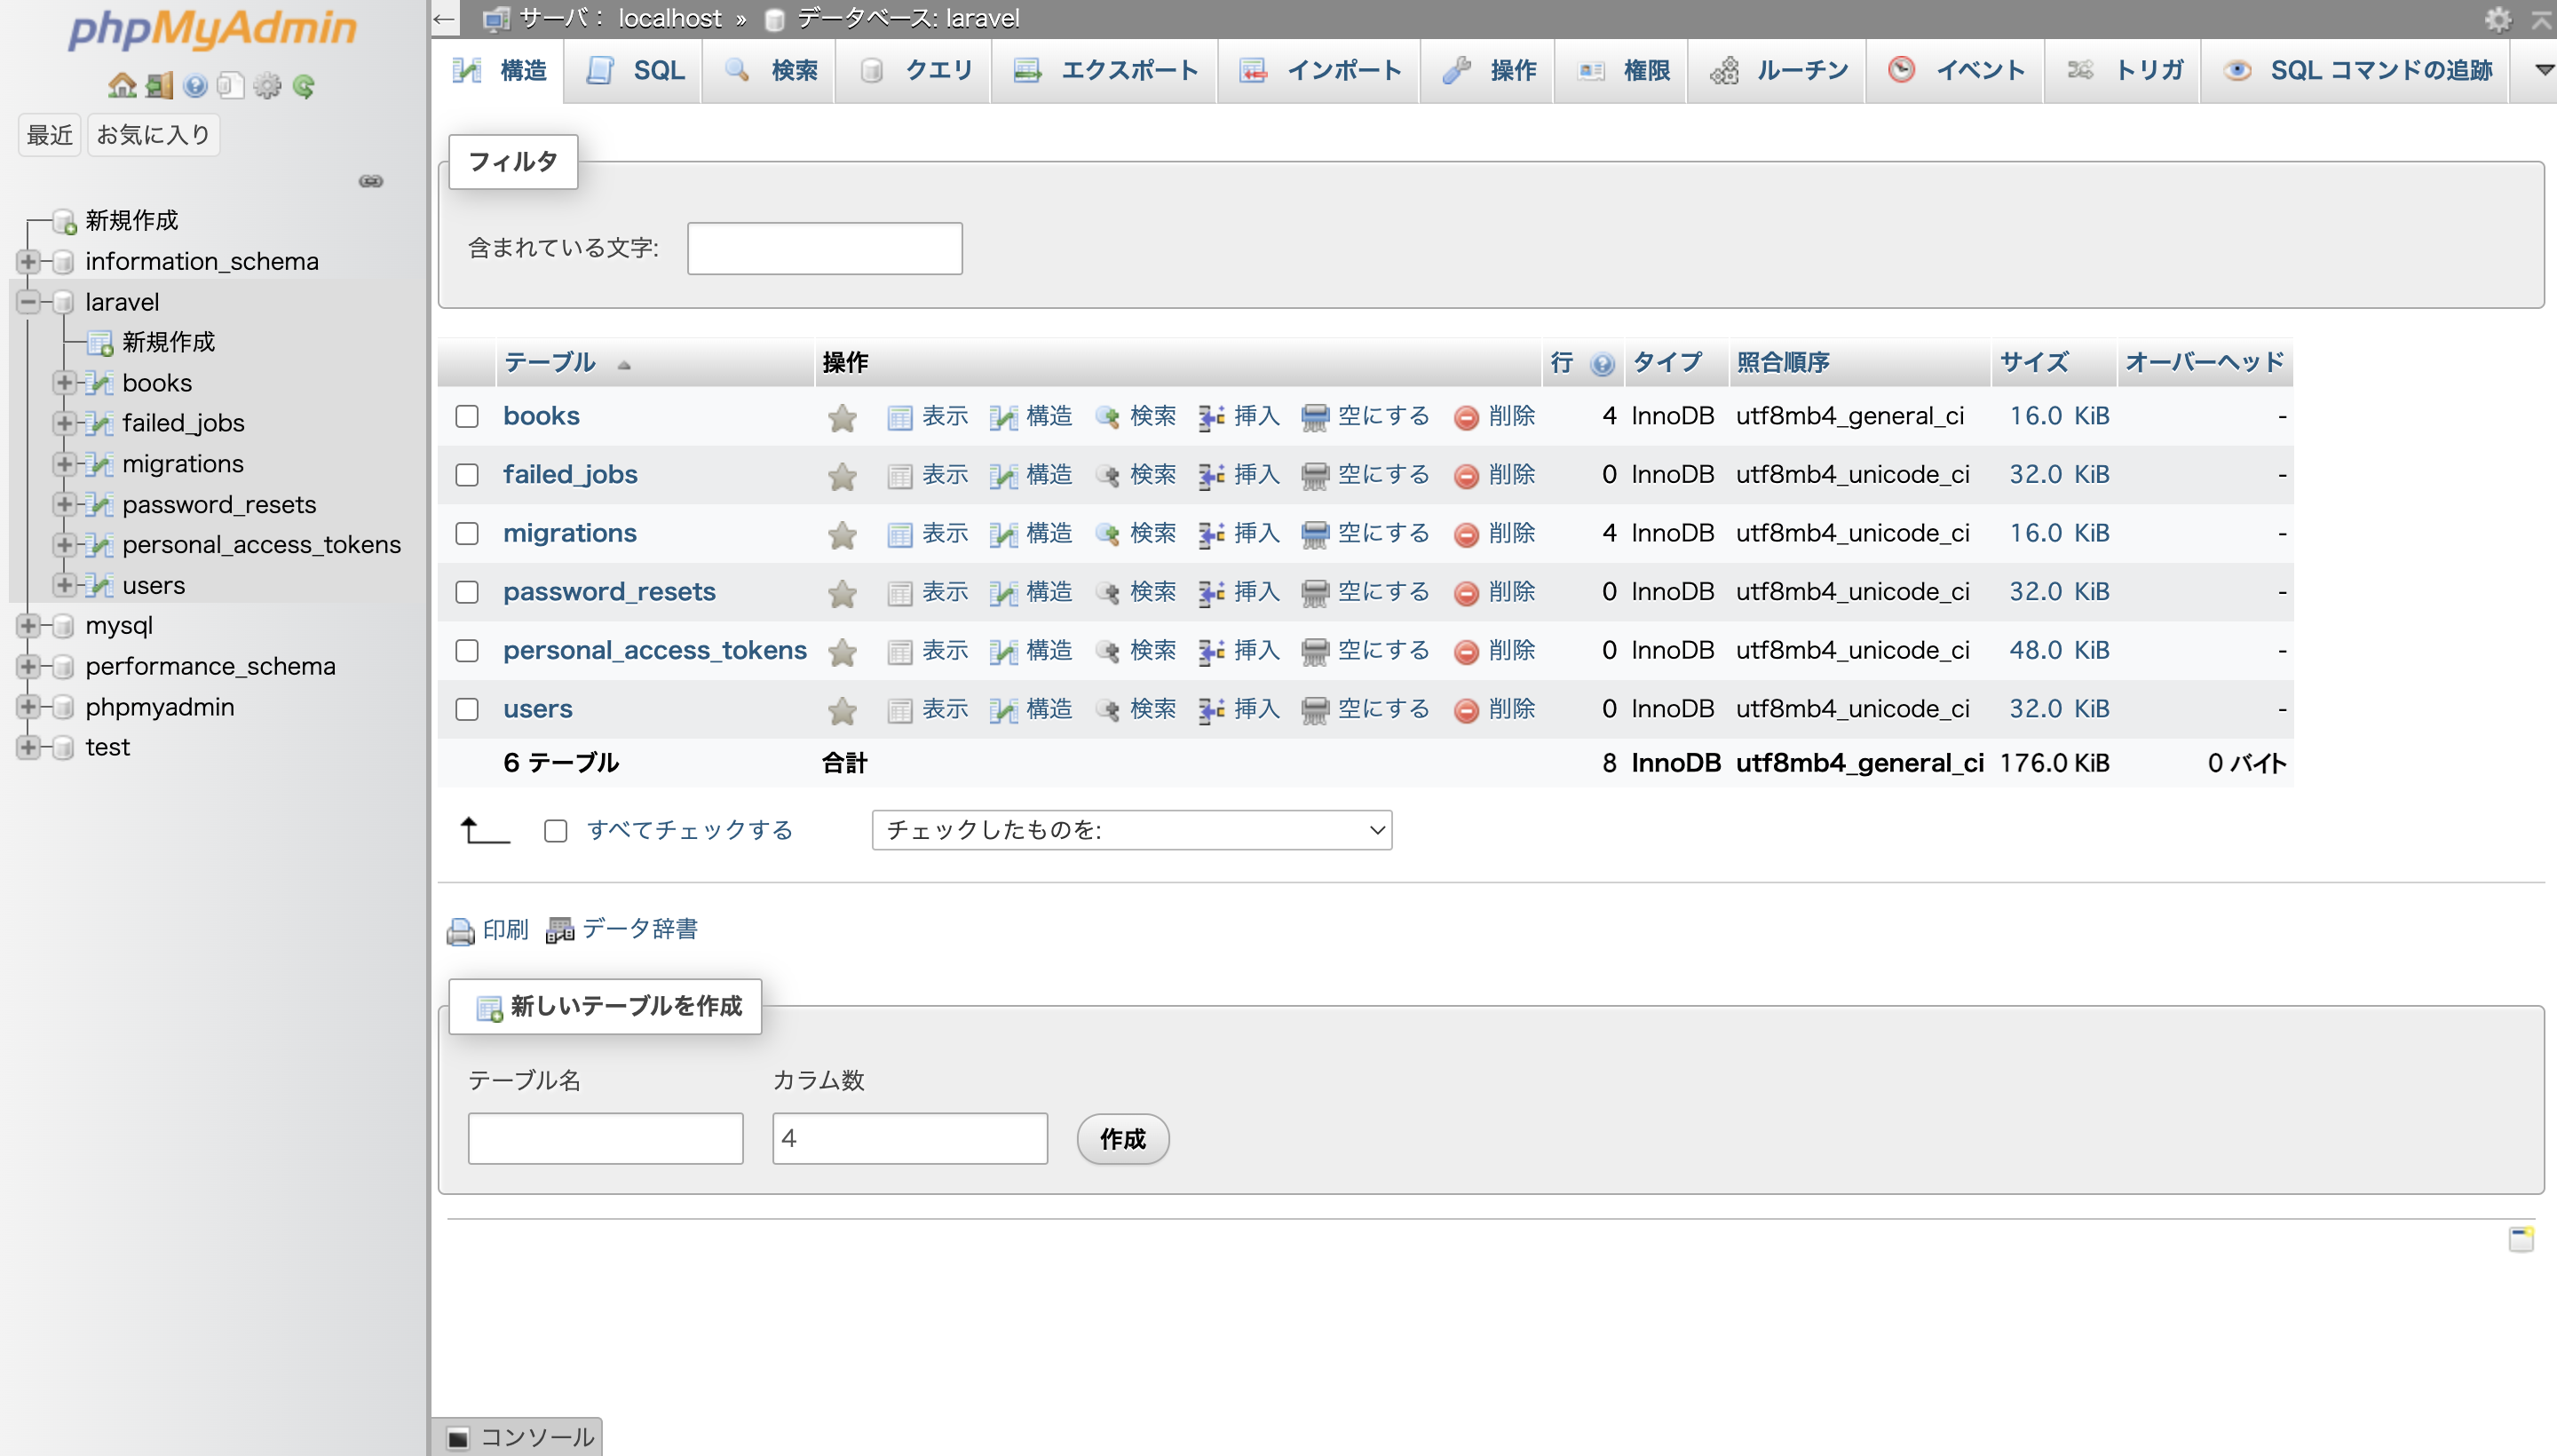This screenshot has height=1456, width=2557.
Task: Add the books table to favorites star
Action: (843, 417)
